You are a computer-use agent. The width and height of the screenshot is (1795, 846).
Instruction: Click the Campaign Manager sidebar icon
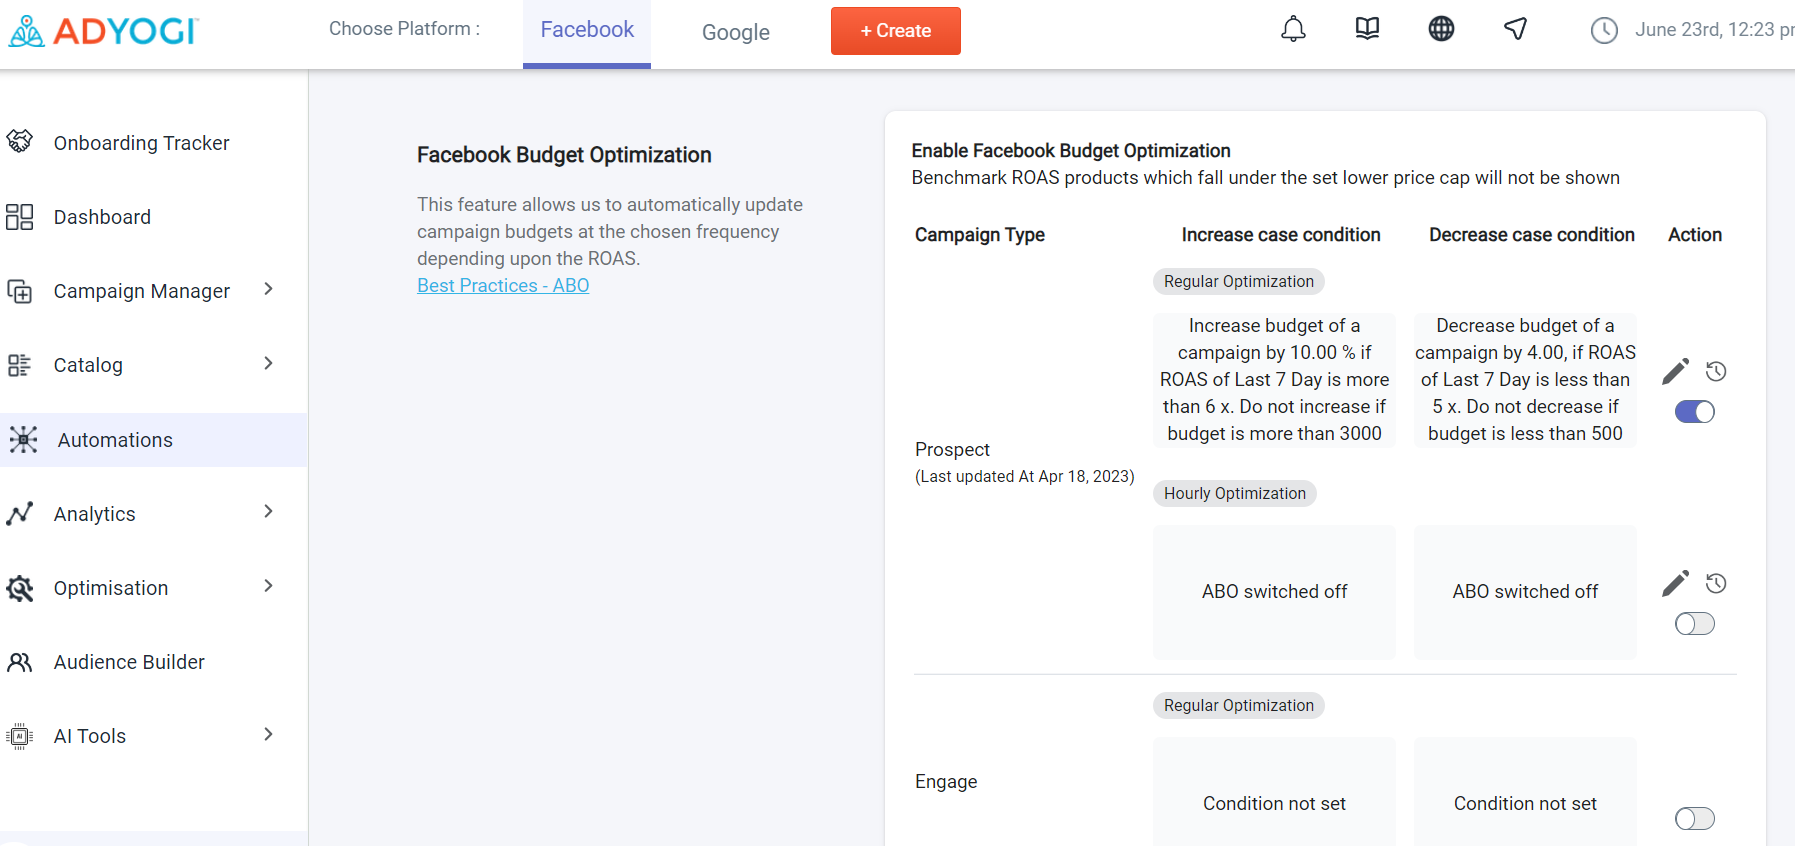coord(20,291)
